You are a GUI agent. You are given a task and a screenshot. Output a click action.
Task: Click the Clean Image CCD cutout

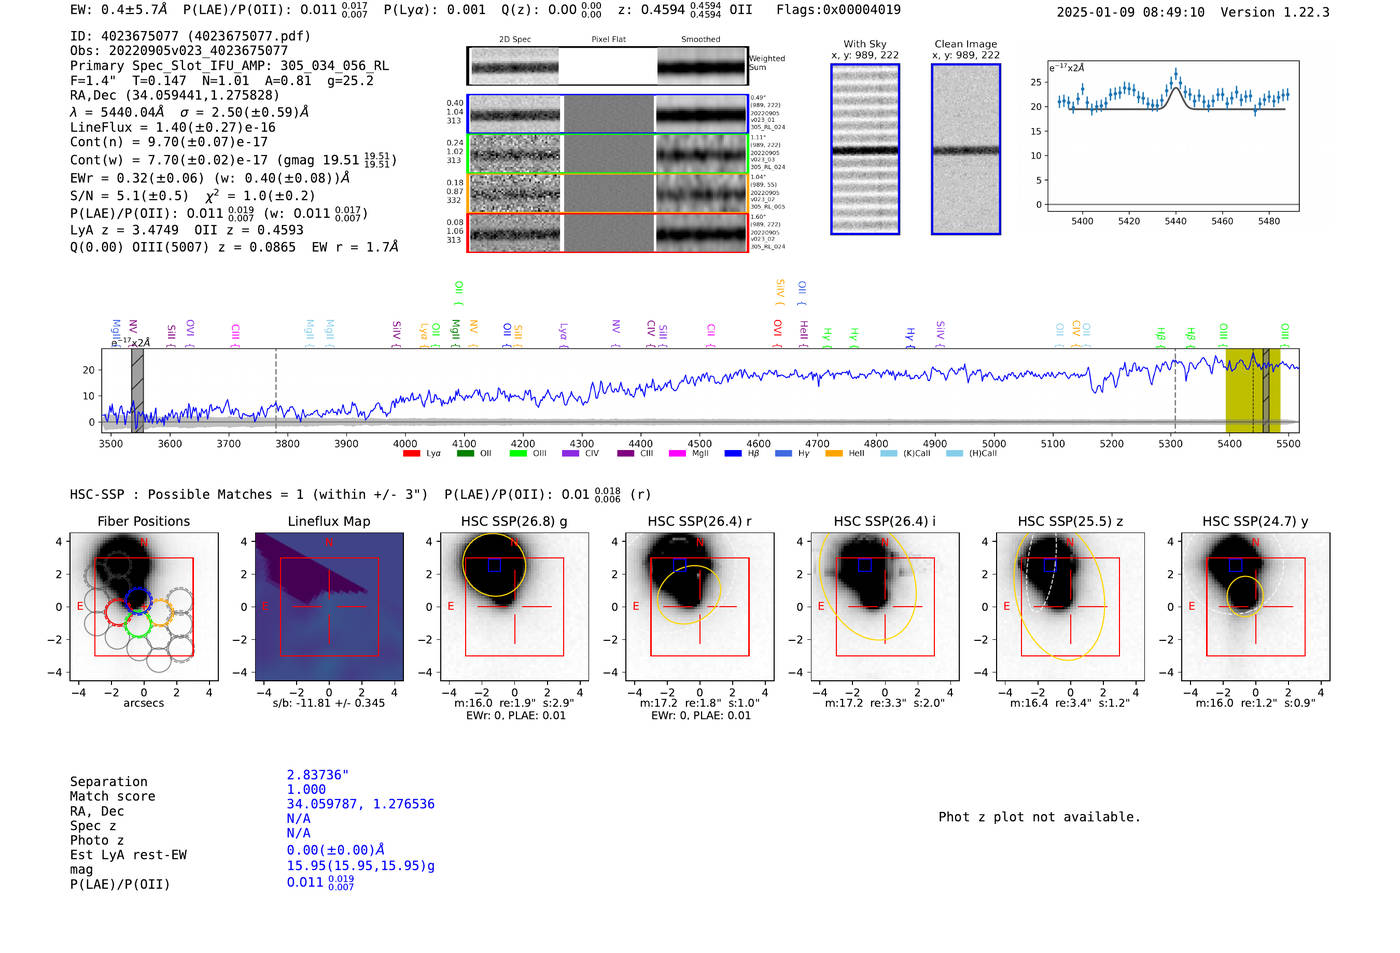(x=966, y=149)
